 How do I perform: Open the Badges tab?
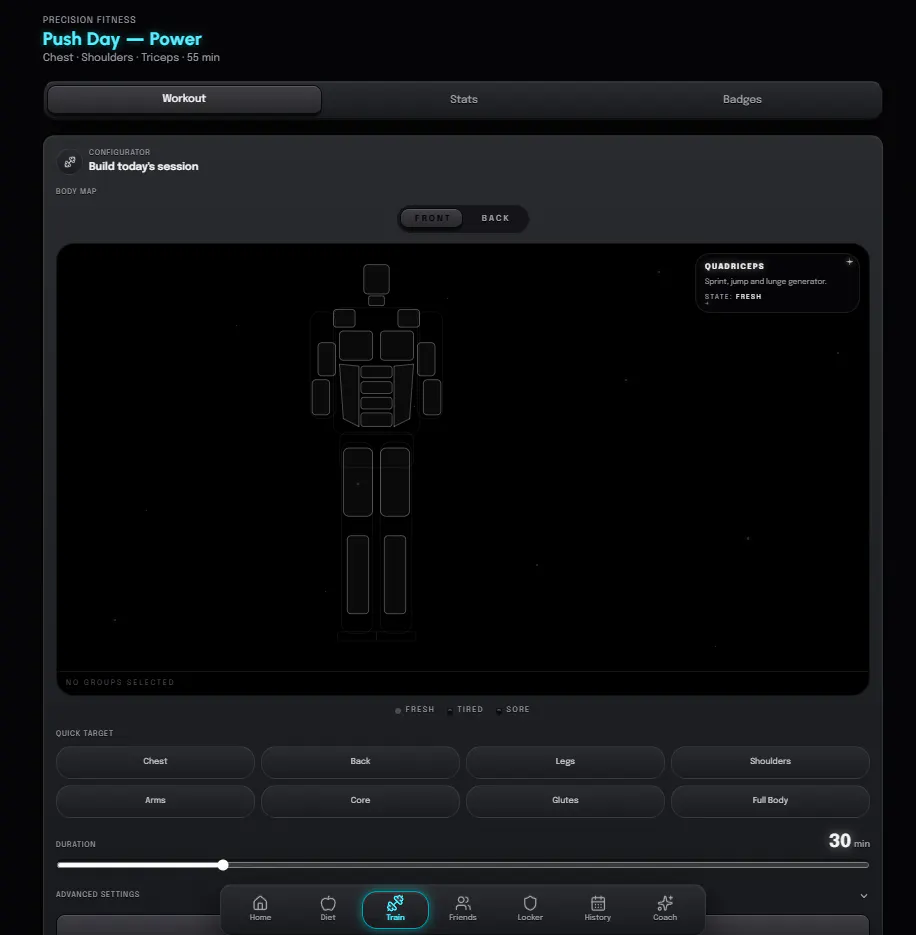coord(742,99)
